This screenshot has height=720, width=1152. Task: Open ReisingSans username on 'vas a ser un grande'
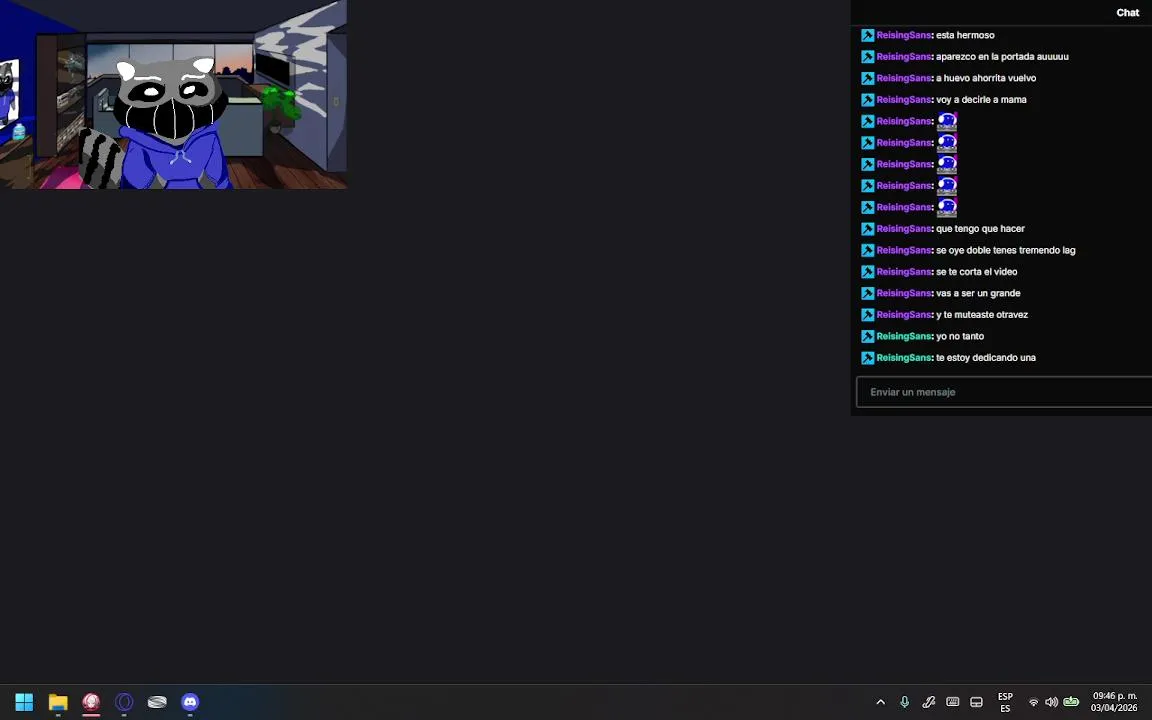[904, 293]
